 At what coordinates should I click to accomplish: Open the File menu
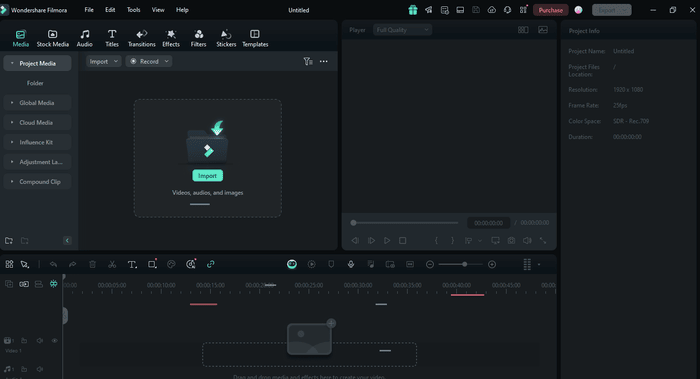[x=89, y=10]
